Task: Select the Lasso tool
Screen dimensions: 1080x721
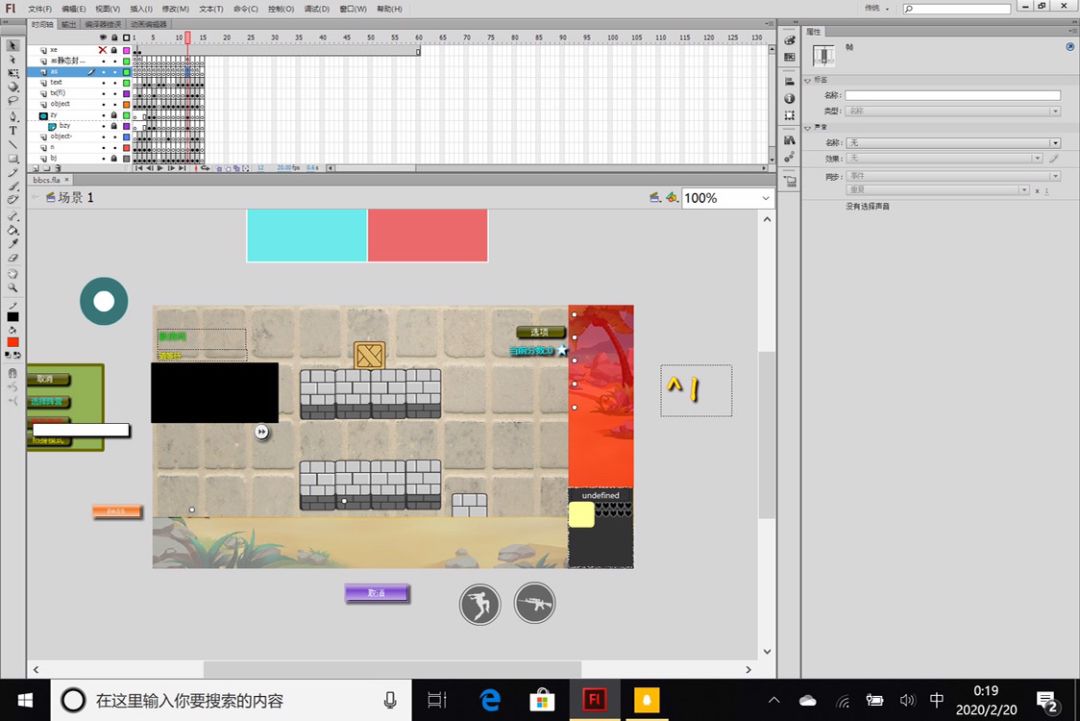Action: 13,101
